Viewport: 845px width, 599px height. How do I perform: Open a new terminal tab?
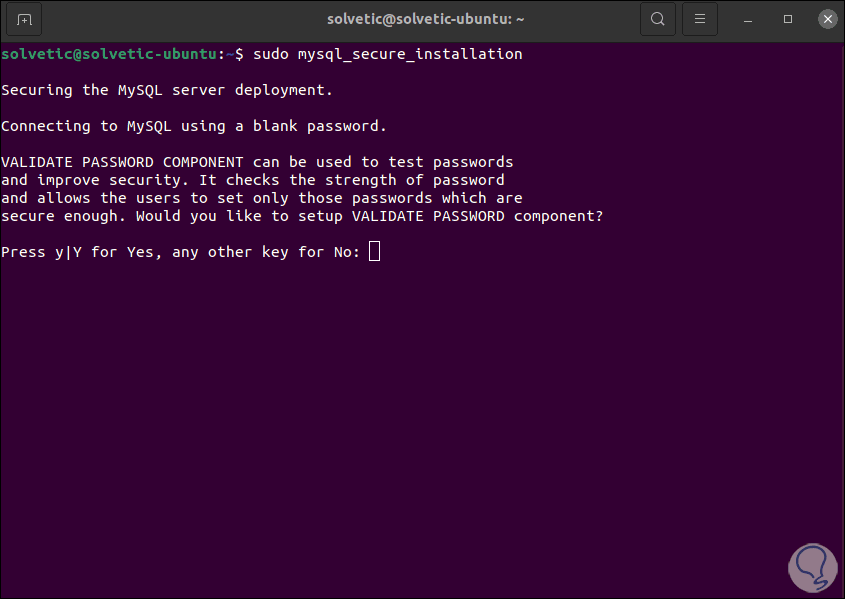[x=25, y=19]
